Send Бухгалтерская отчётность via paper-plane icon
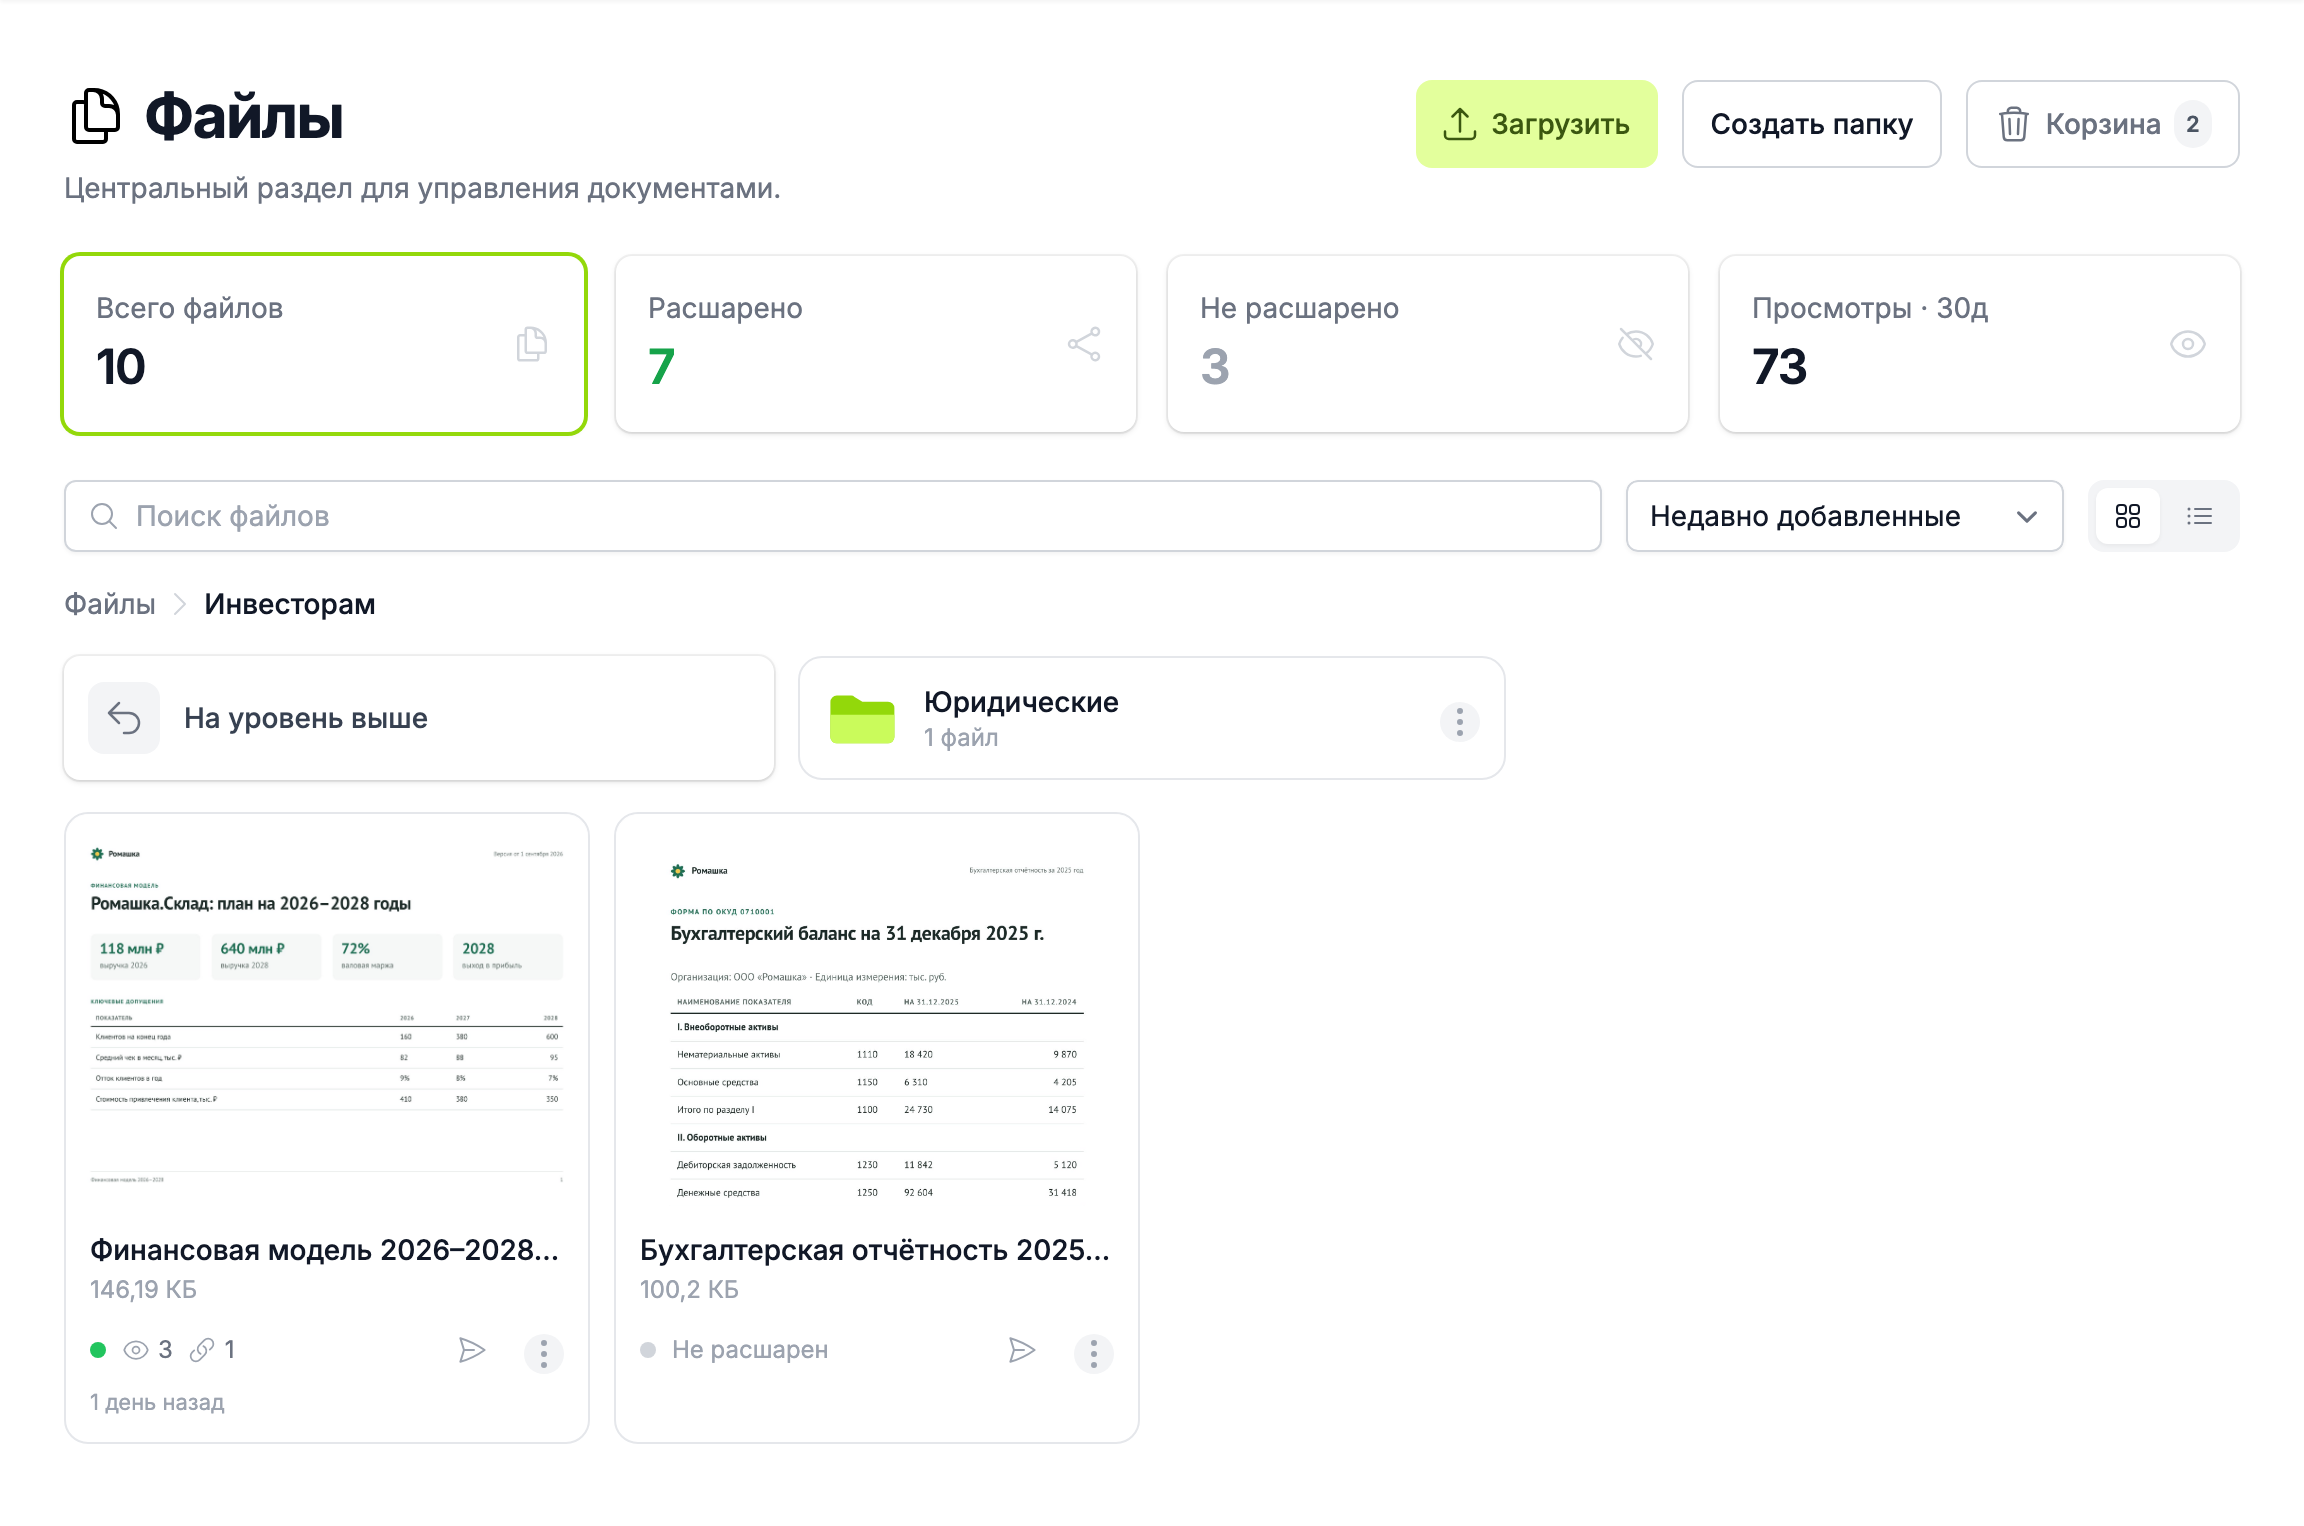Viewport: 2304px width, 1526px height. click(x=1022, y=1350)
